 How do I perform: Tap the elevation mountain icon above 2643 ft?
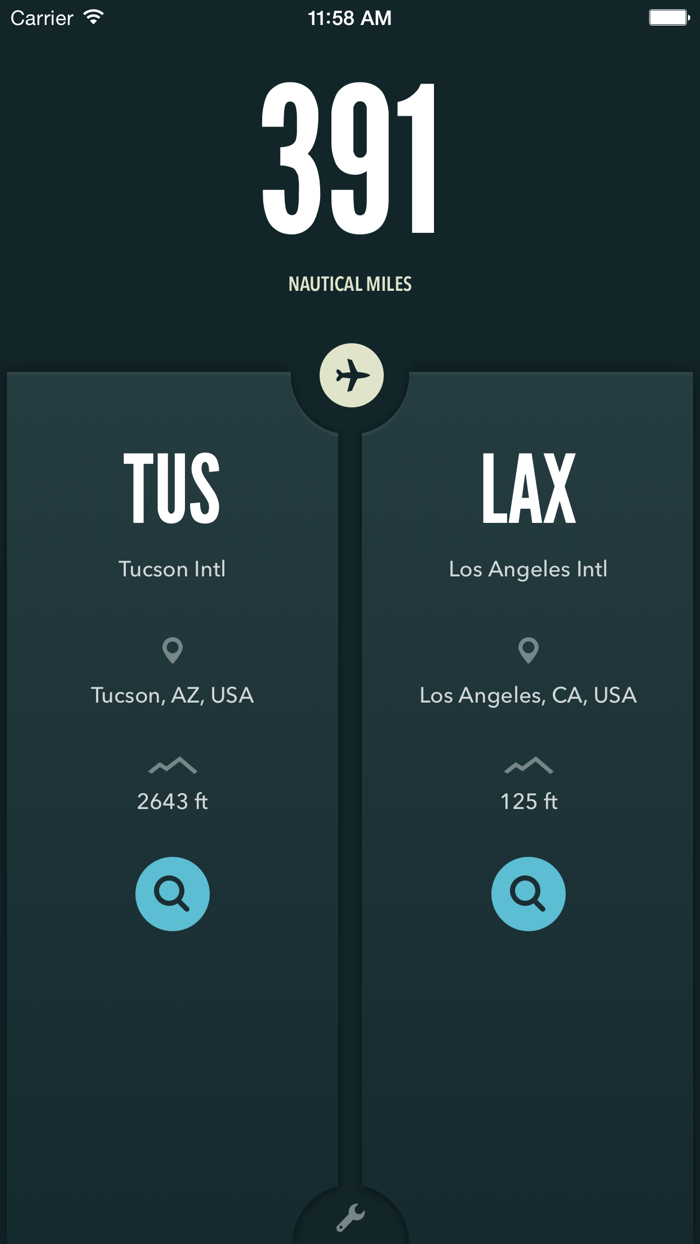(172, 766)
